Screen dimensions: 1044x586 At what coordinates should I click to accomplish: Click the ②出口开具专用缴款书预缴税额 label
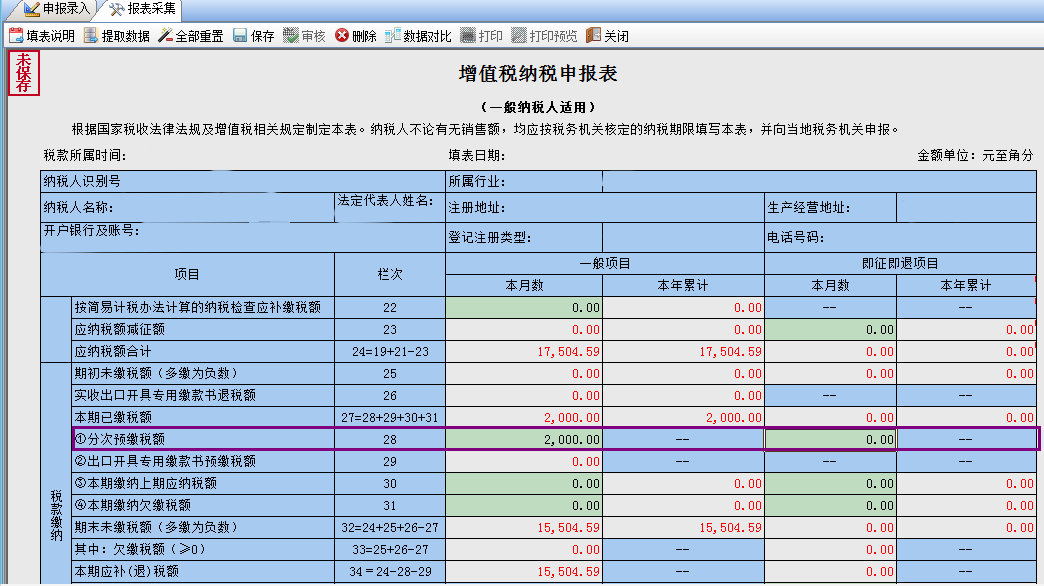[164, 461]
